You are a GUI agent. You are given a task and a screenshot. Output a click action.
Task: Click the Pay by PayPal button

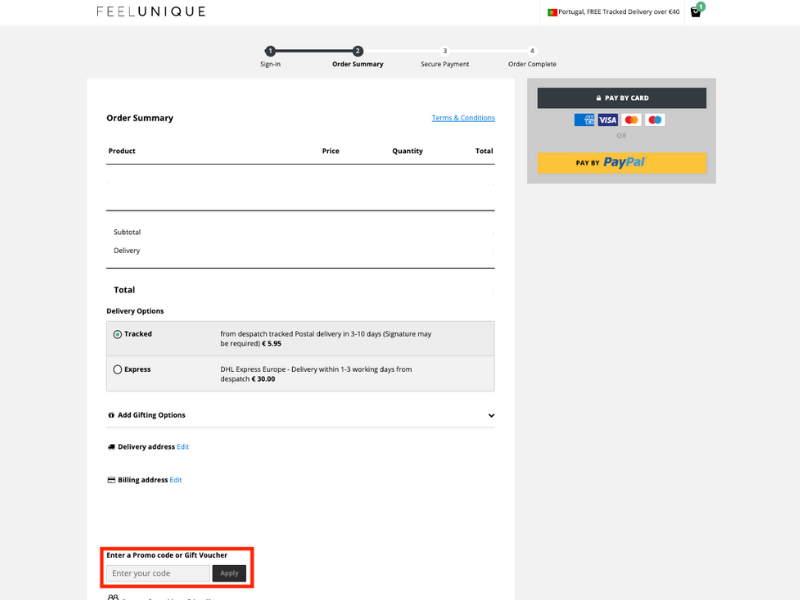621,163
